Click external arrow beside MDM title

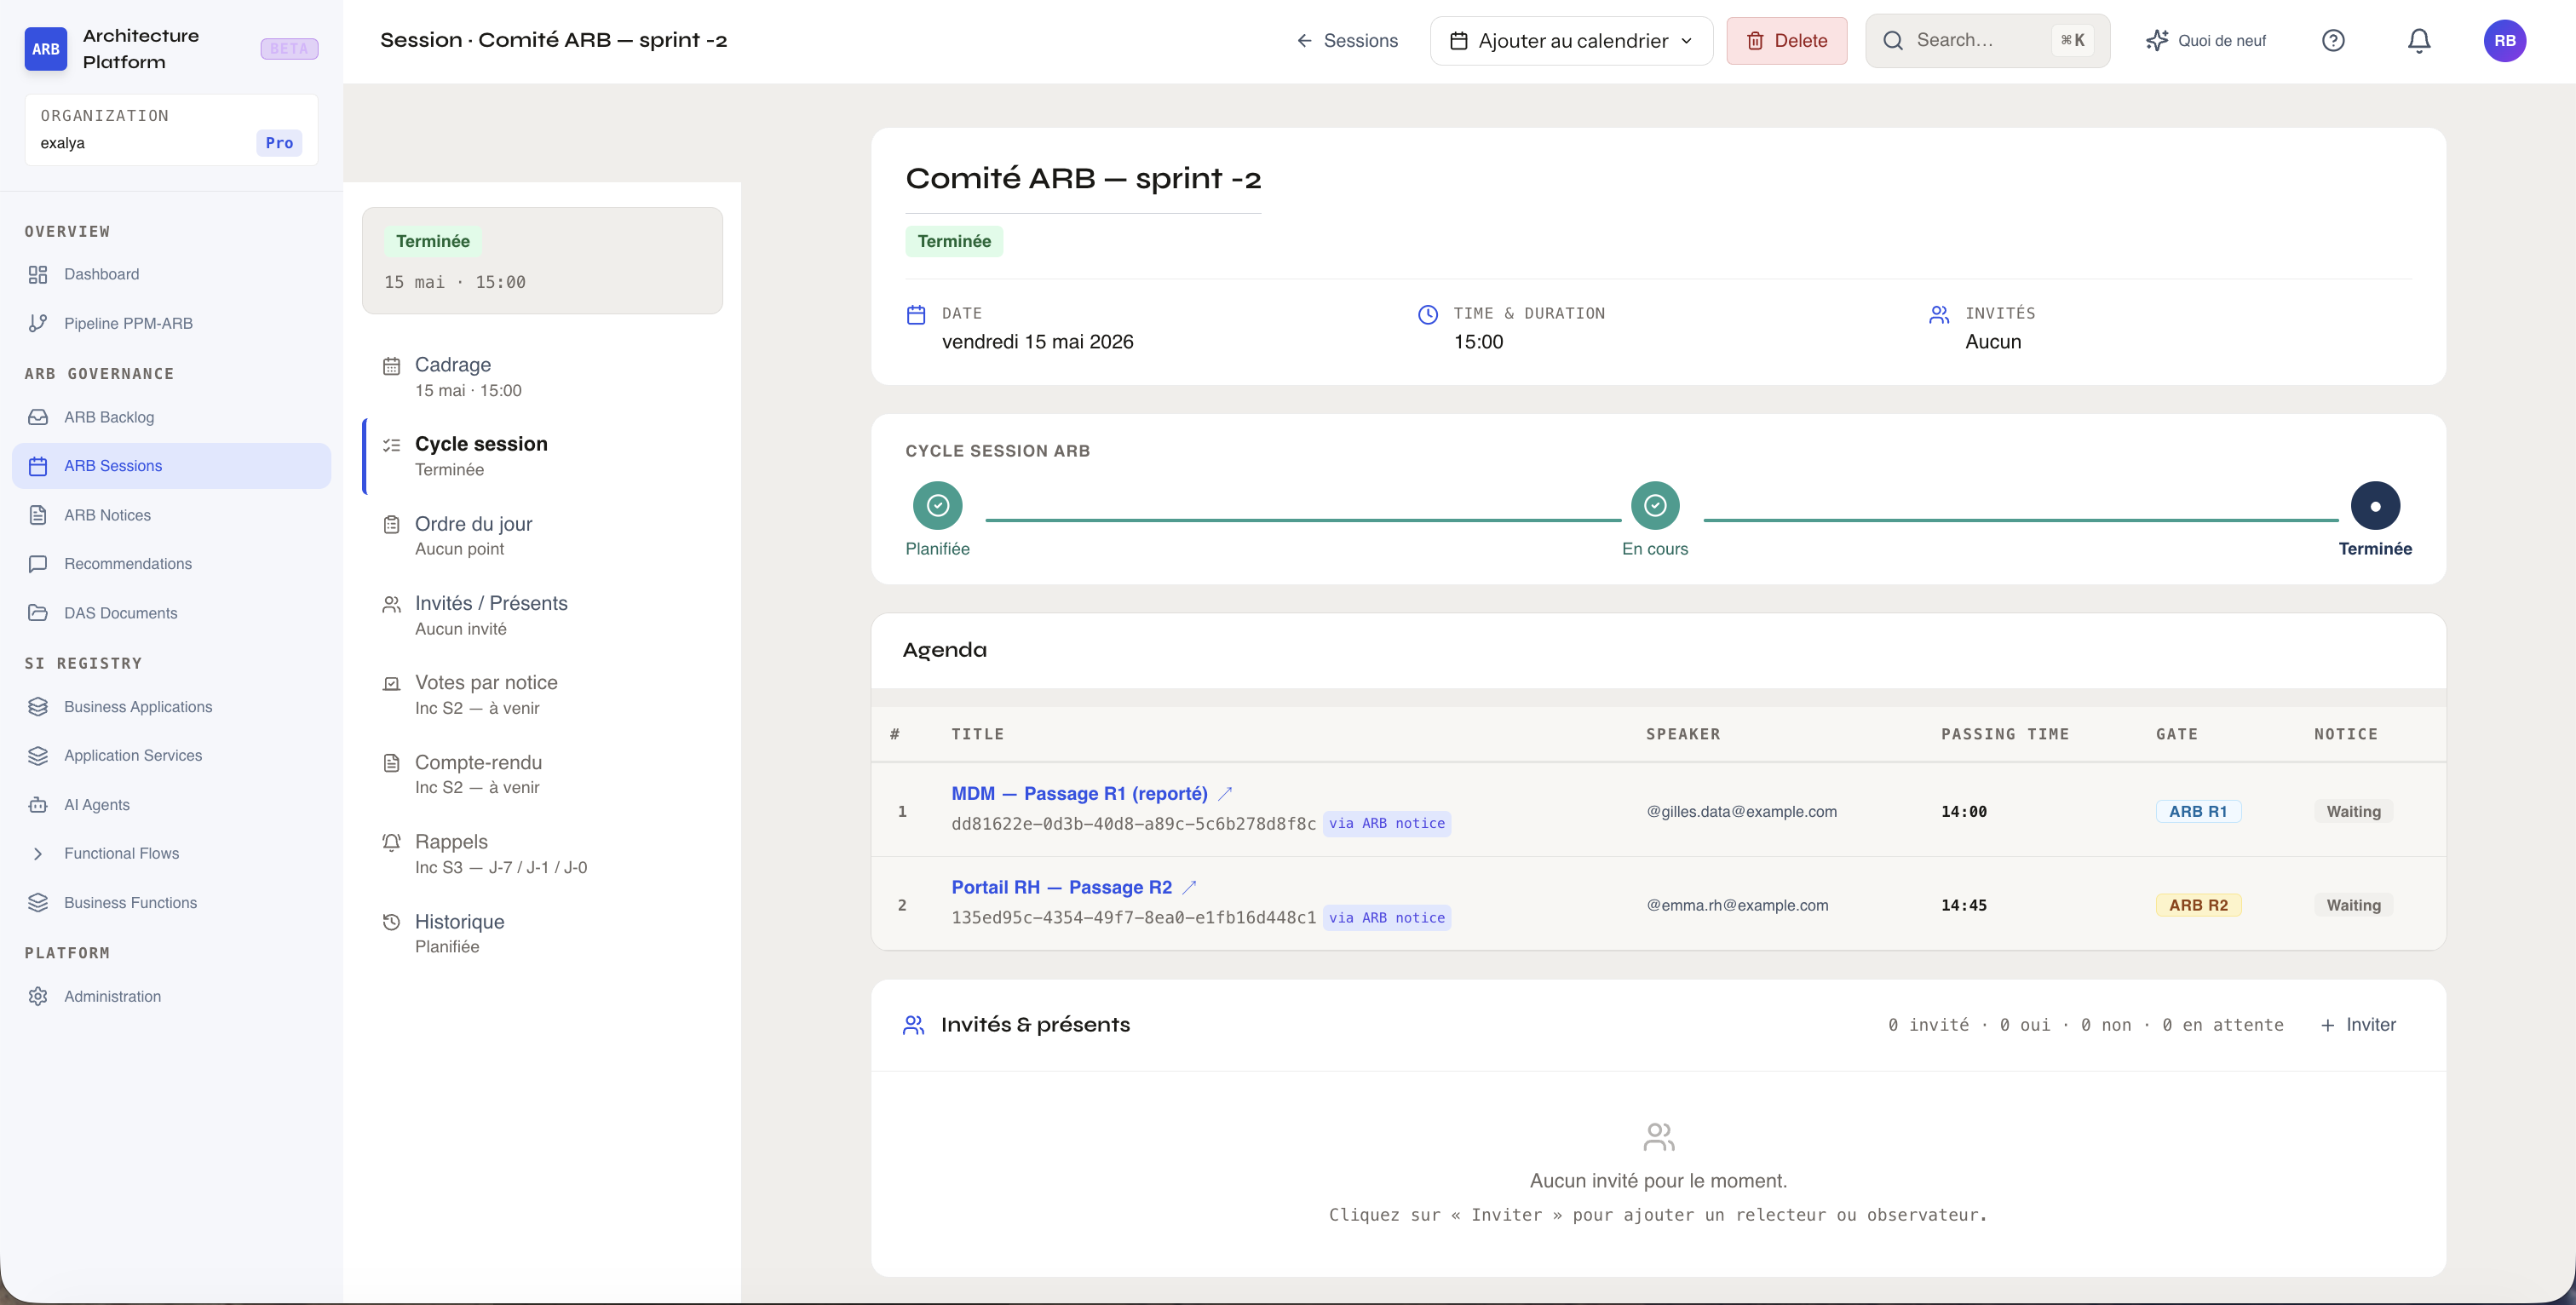(1225, 794)
